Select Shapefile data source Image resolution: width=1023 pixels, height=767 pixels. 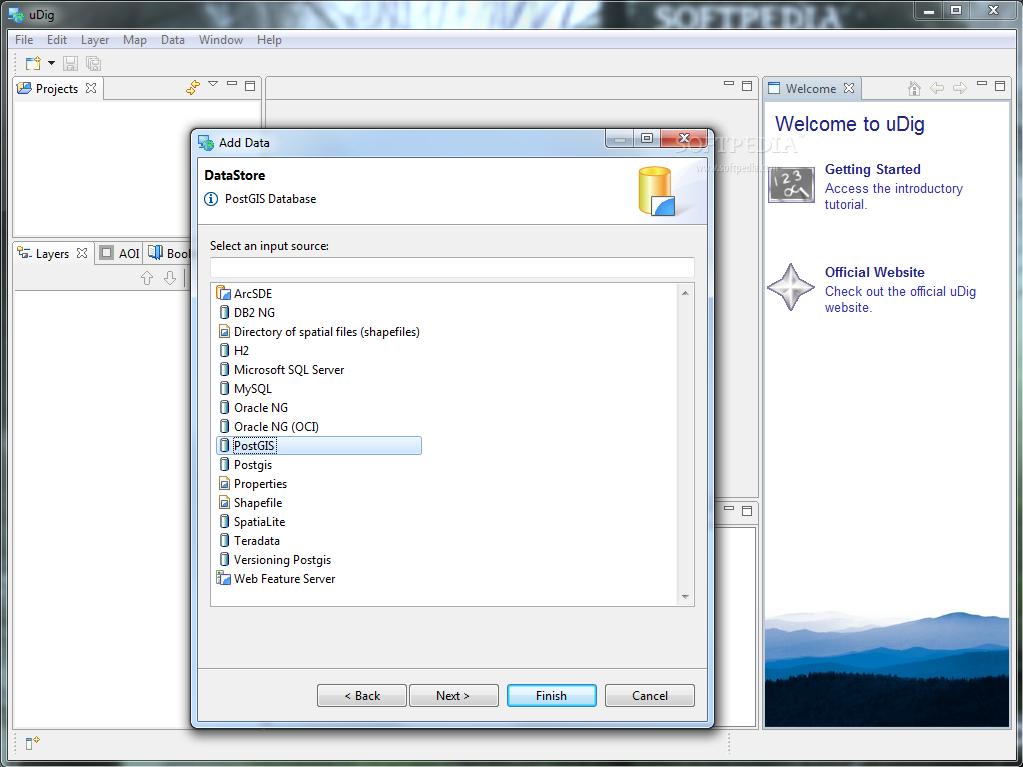[x=250, y=502]
